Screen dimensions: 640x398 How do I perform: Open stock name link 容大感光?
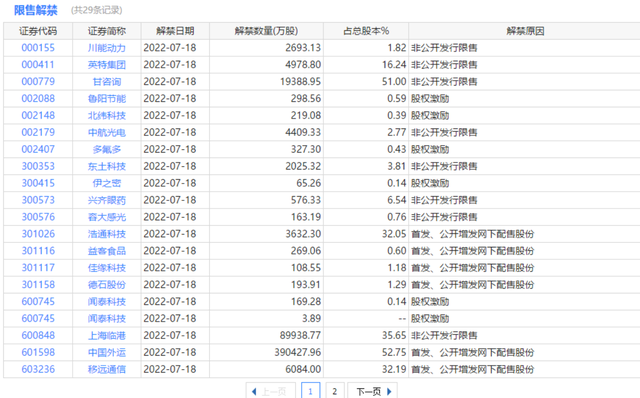tap(107, 217)
